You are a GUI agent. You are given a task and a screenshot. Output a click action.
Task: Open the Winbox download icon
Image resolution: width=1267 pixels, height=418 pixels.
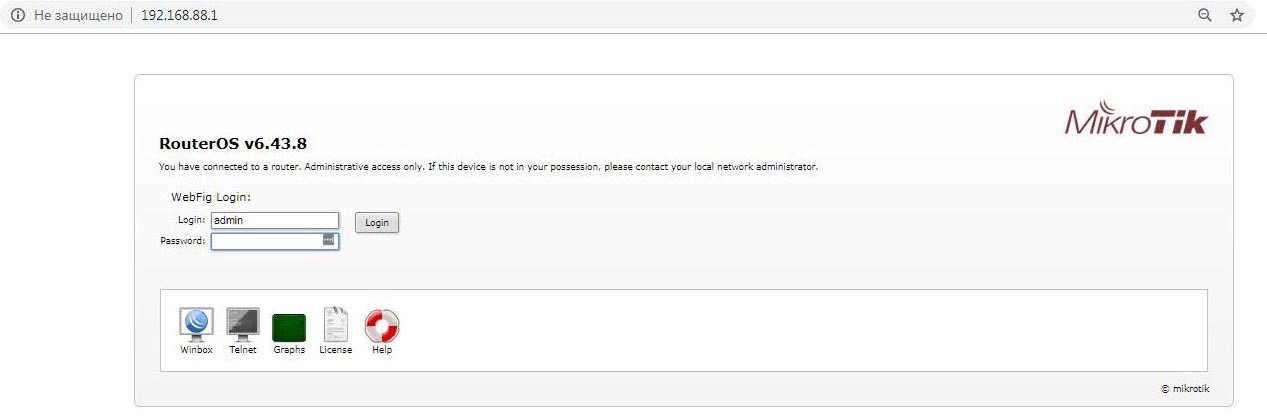click(196, 324)
